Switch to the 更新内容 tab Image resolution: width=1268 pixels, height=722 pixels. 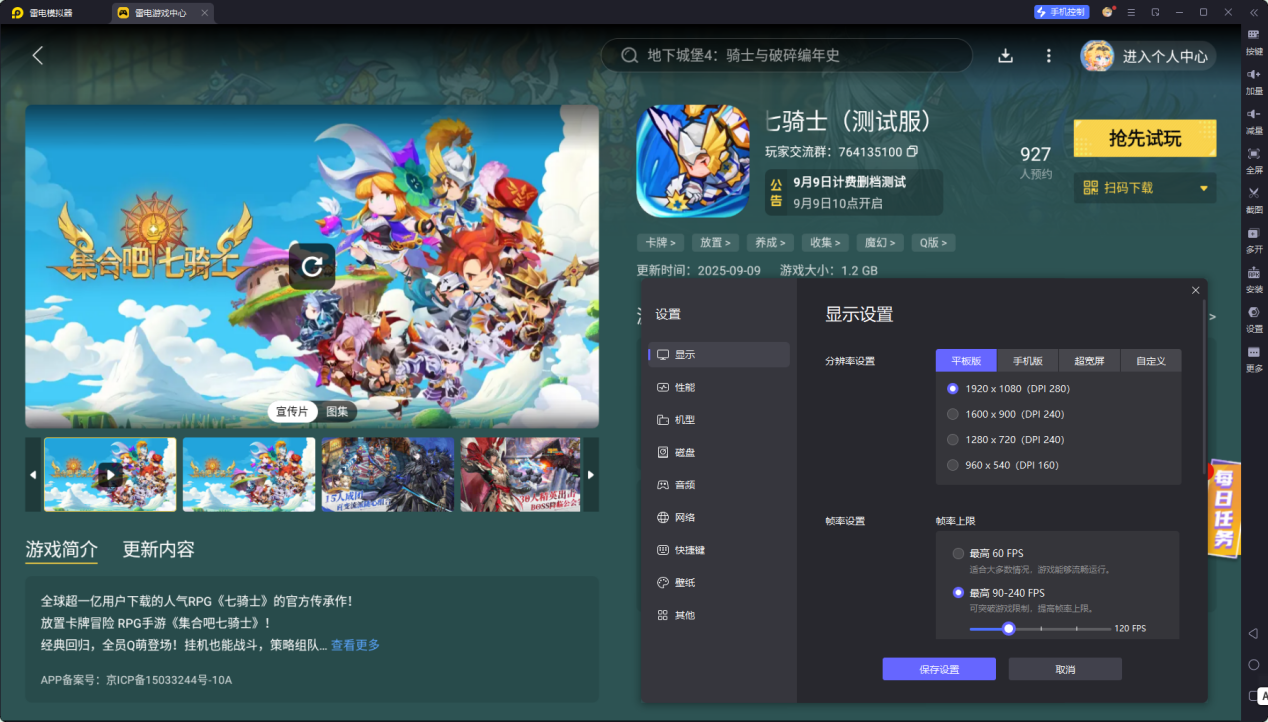156,549
